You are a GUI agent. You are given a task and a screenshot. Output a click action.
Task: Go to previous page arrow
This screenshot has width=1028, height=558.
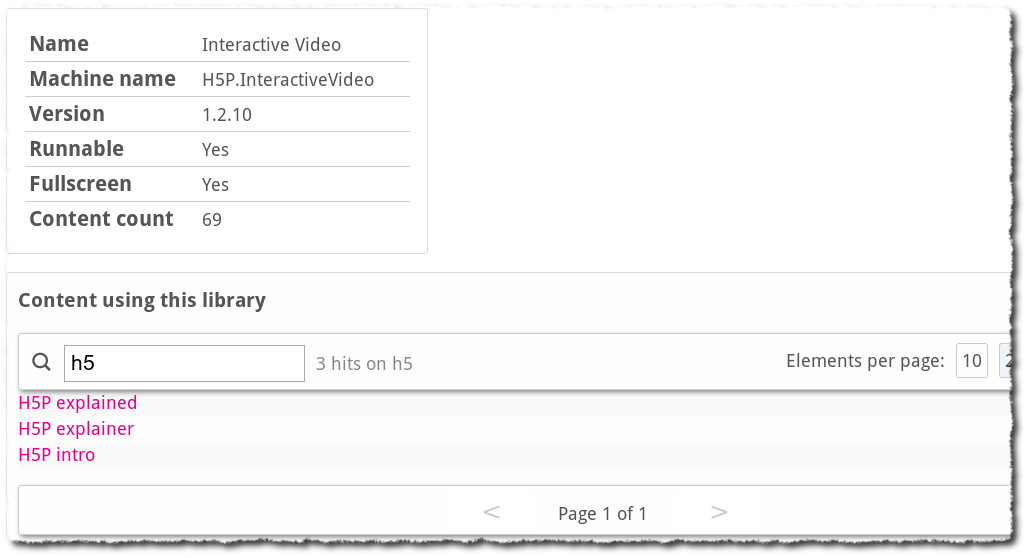click(x=491, y=512)
